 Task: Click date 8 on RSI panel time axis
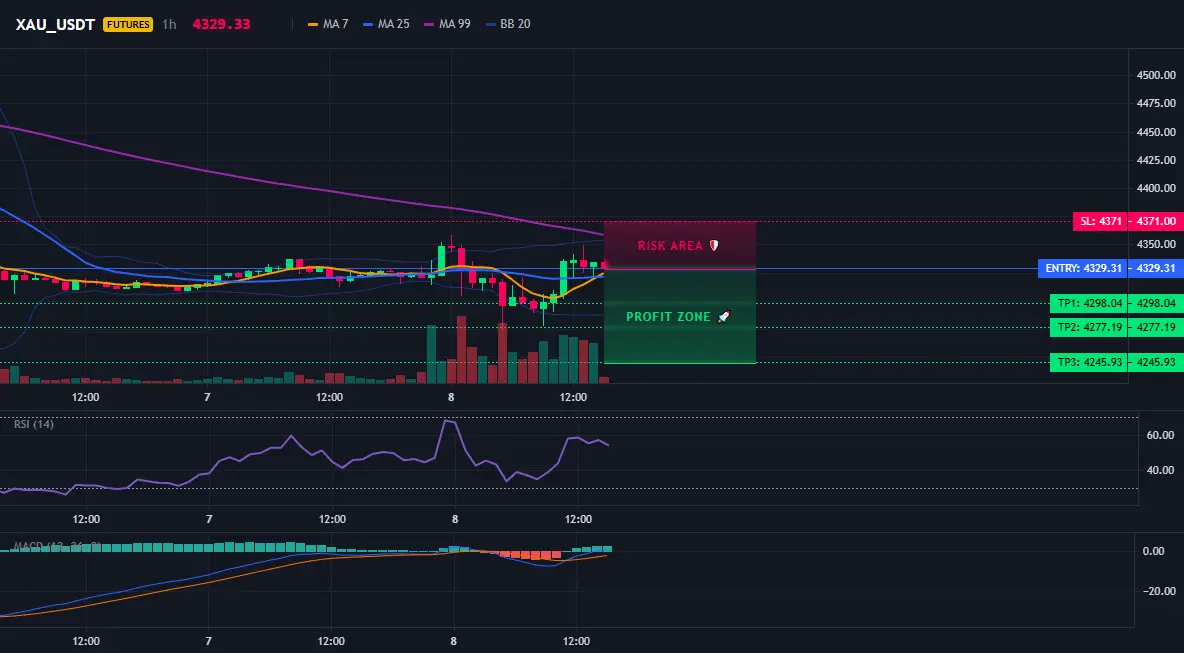pos(455,519)
